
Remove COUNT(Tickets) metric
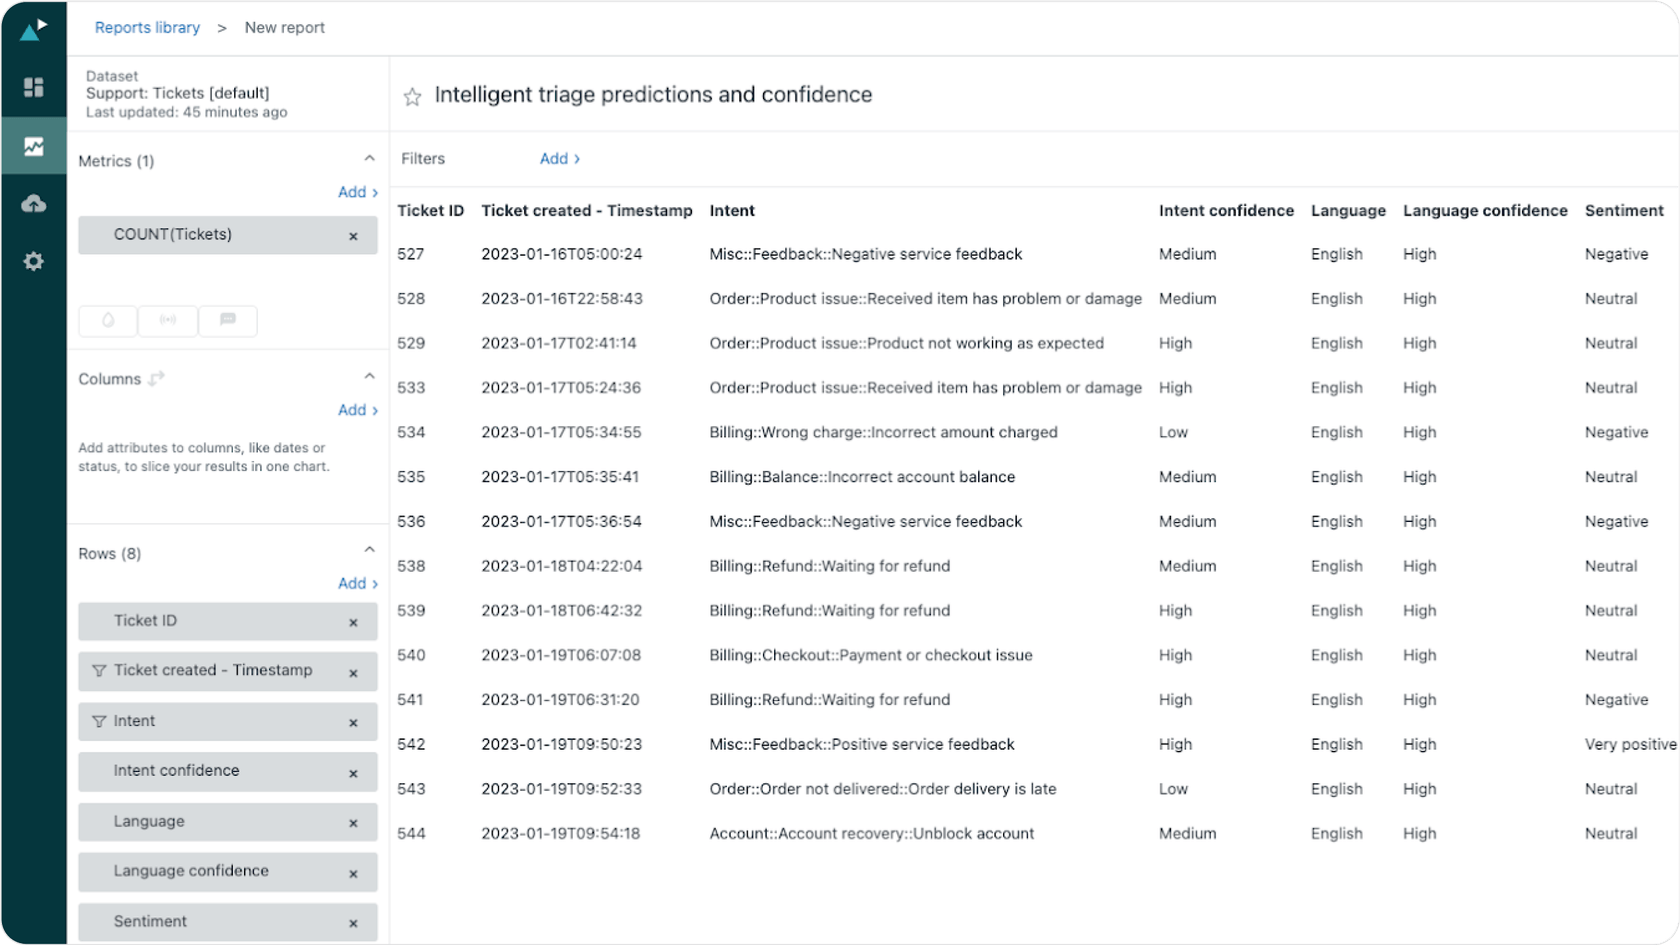point(353,236)
